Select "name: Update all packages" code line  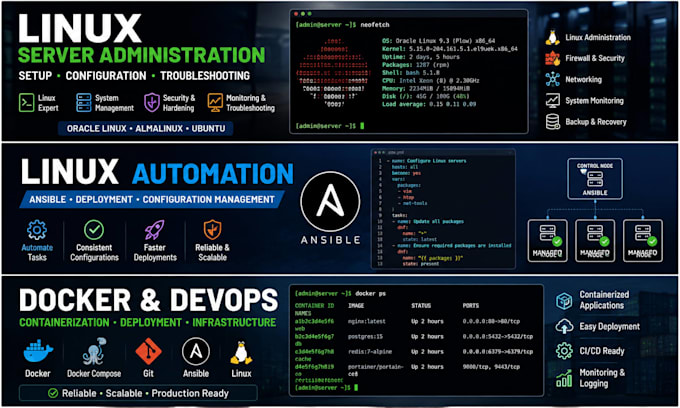430,221
